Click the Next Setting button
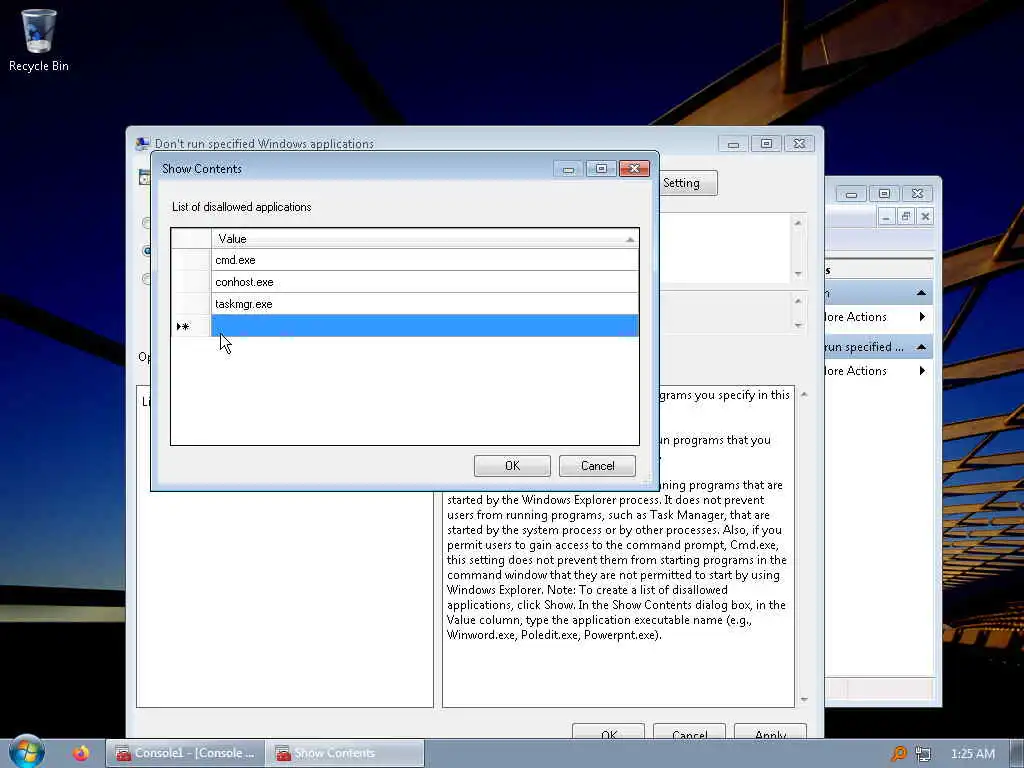This screenshot has height=768, width=1024. pyautogui.click(x=688, y=184)
